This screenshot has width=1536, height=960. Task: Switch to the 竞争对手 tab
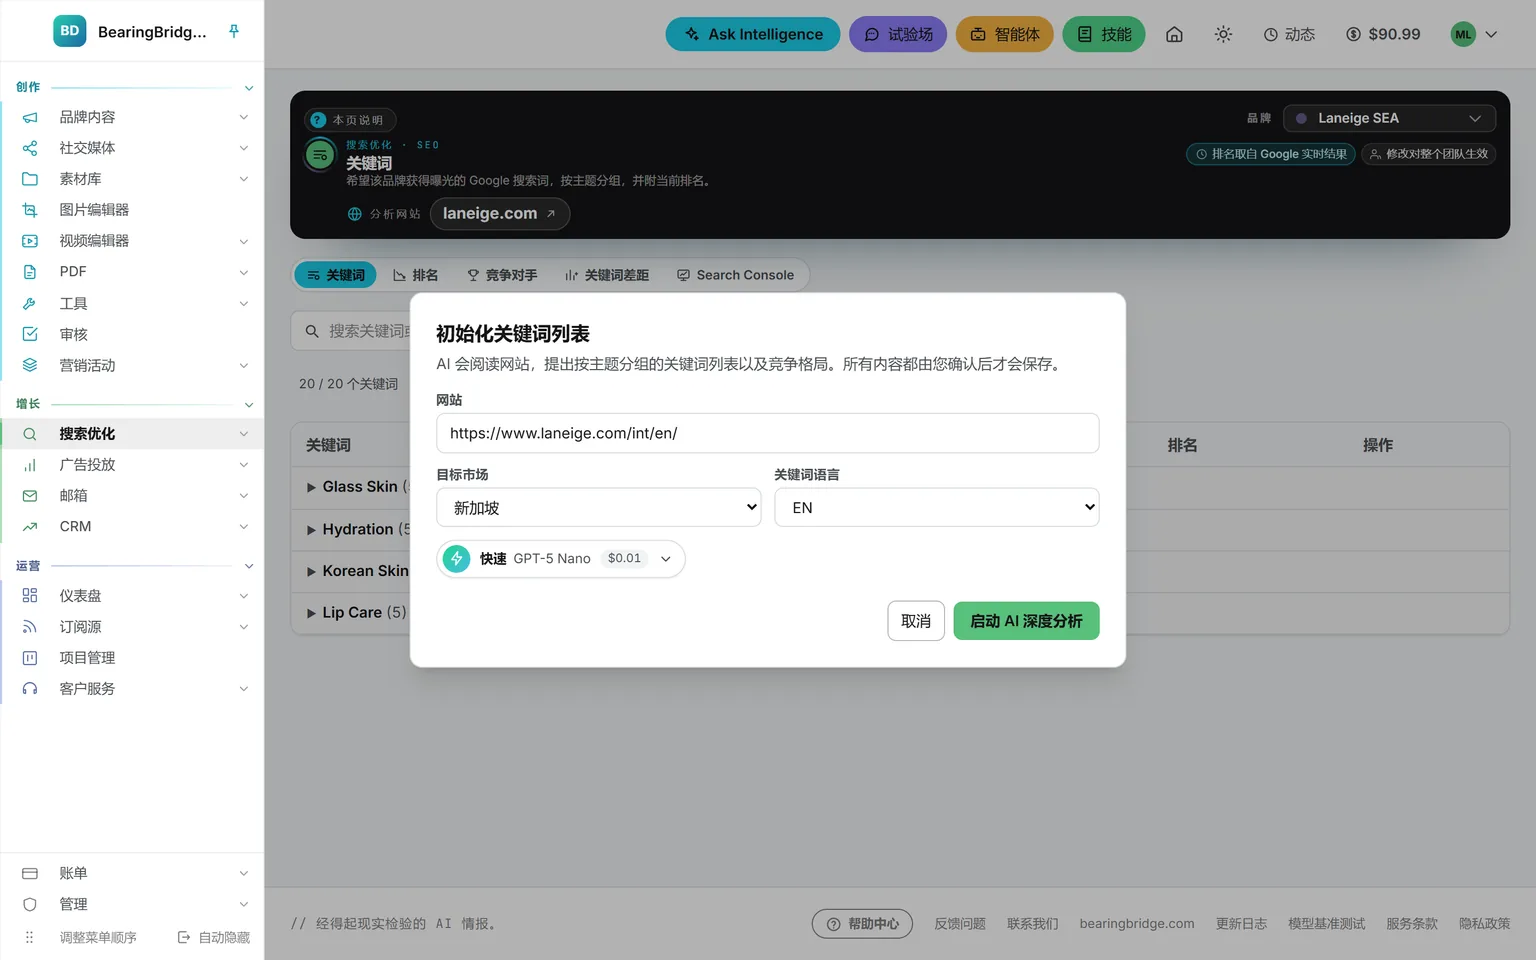[502, 275]
